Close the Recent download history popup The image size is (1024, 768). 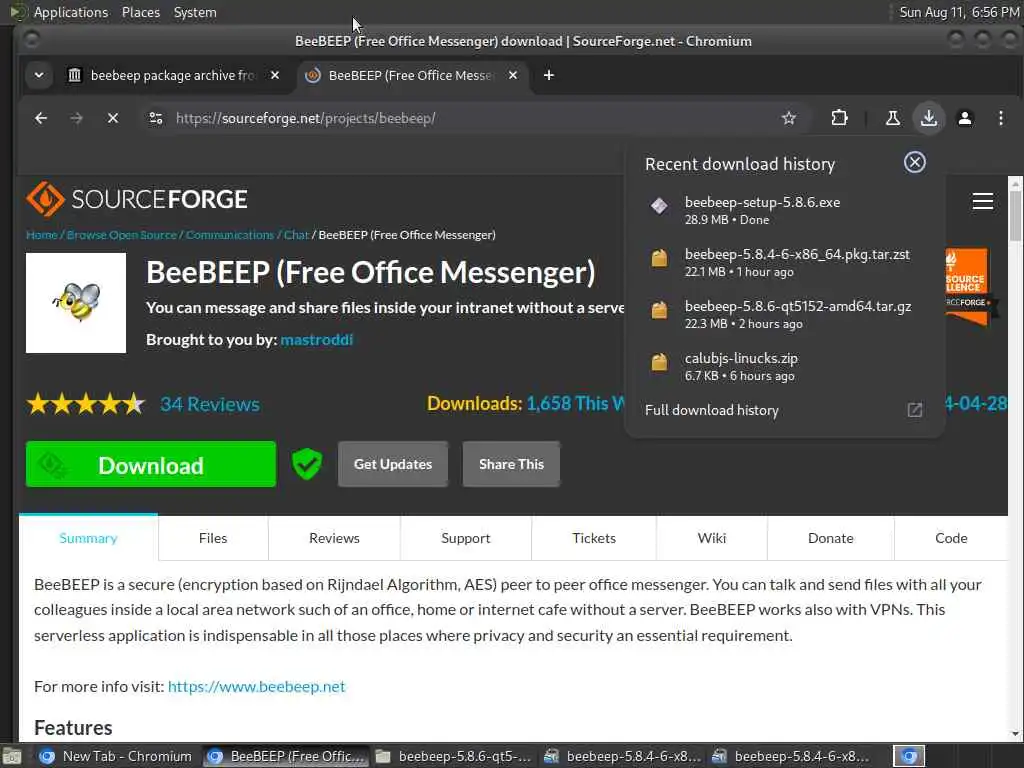click(914, 162)
